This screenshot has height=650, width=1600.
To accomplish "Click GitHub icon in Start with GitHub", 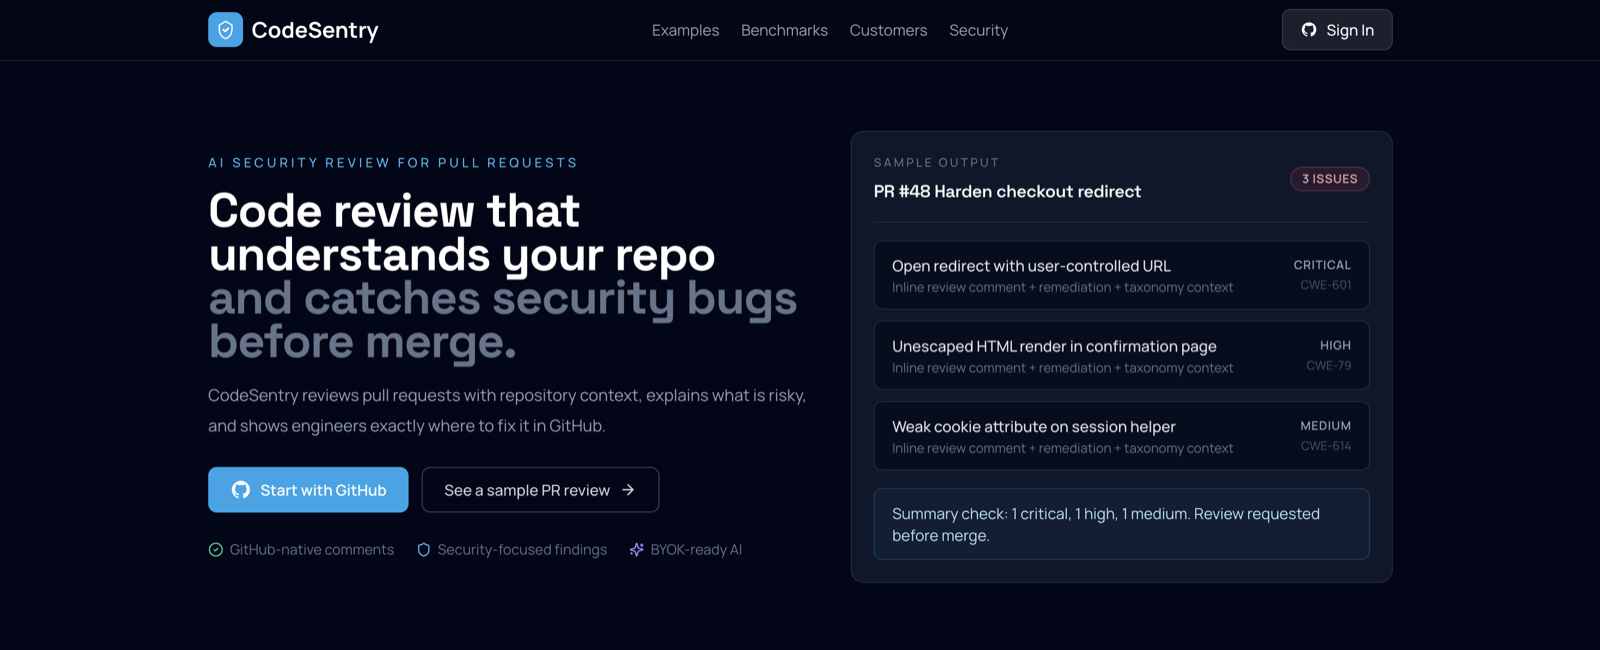I will coord(241,490).
